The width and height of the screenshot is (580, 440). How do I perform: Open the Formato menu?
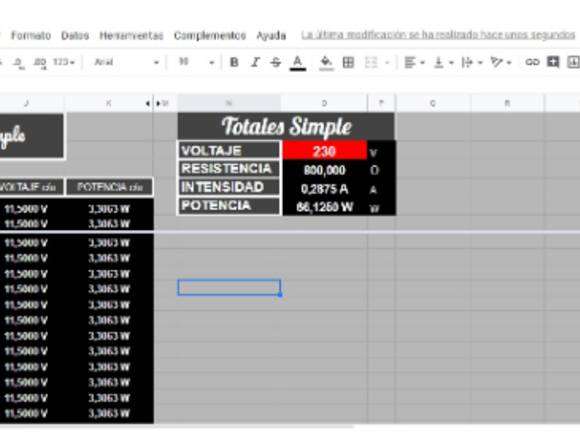click(31, 35)
